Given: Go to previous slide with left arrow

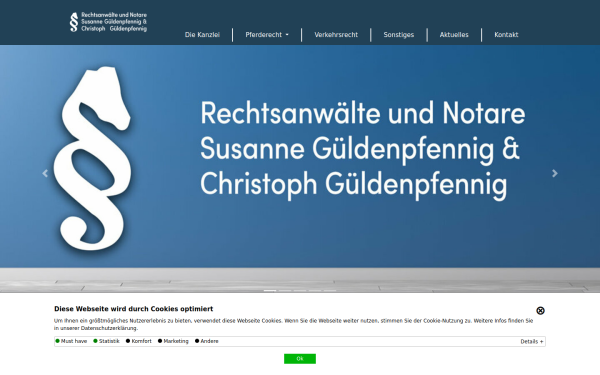Looking at the screenshot, I should [45, 173].
